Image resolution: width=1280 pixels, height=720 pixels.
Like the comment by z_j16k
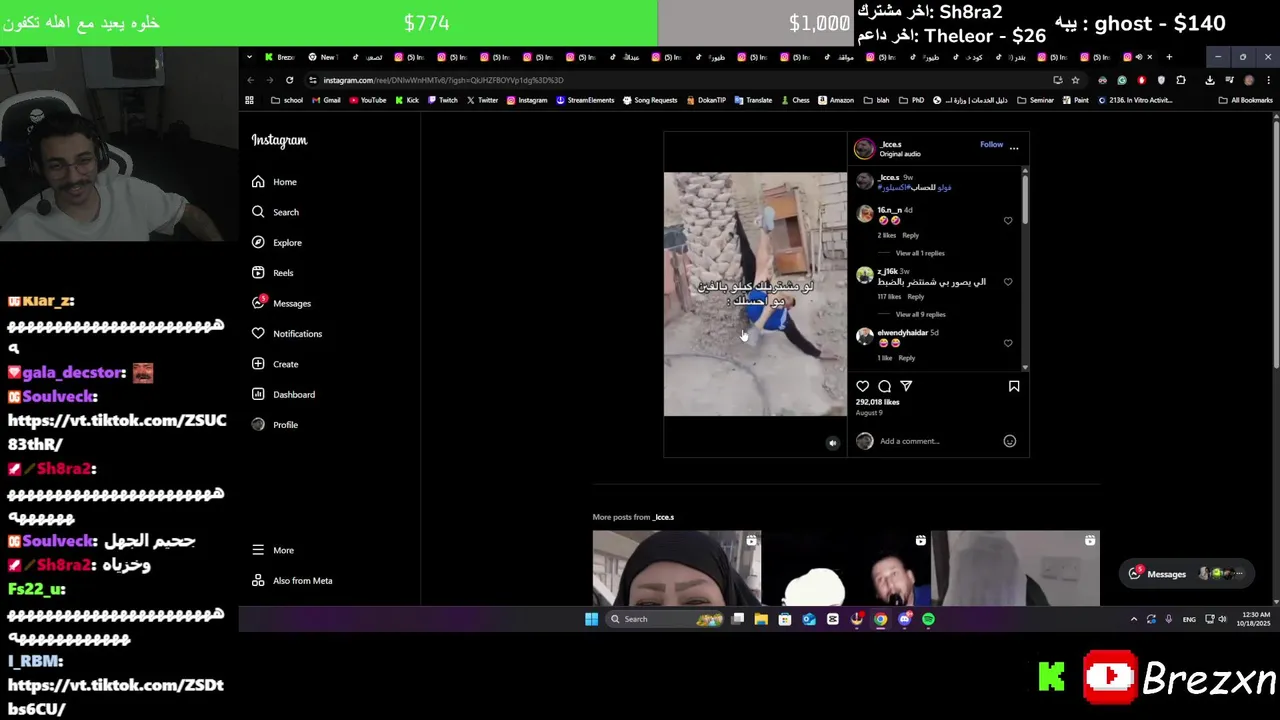1008,282
